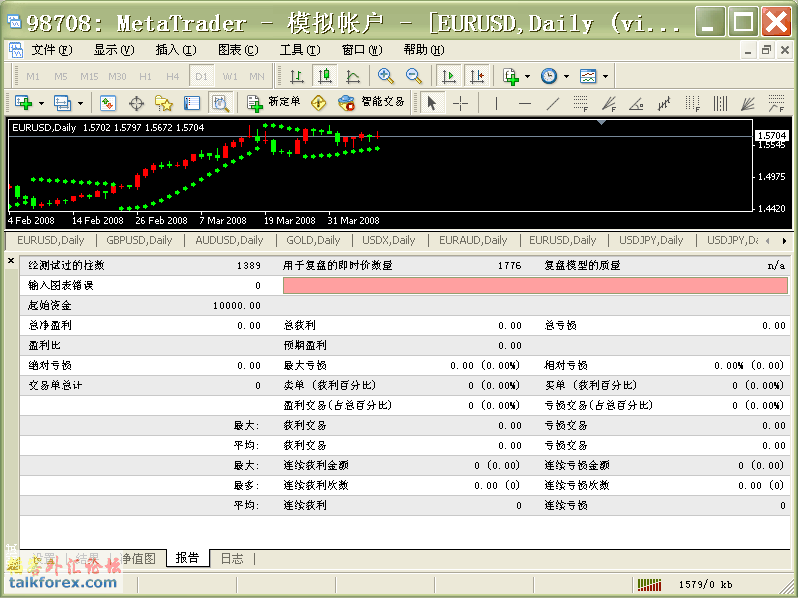
Task: Select the crosshair tool
Action: [x=460, y=103]
